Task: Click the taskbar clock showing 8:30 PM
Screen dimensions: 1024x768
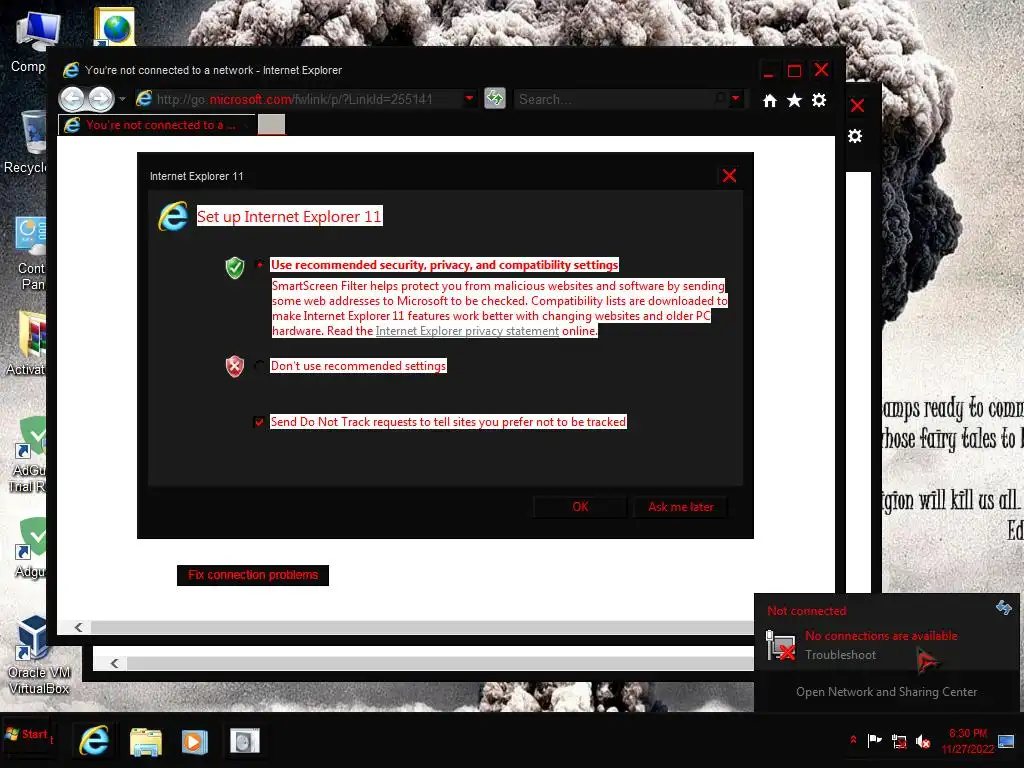Action: pyautogui.click(x=968, y=741)
